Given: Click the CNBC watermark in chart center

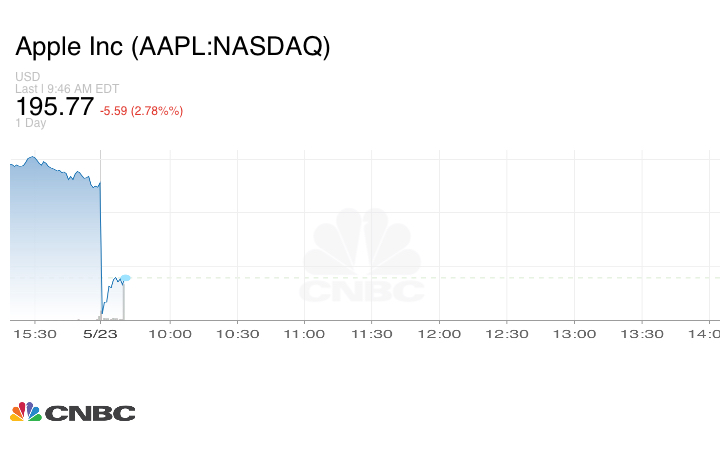Looking at the screenshot, I should pos(362,258).
